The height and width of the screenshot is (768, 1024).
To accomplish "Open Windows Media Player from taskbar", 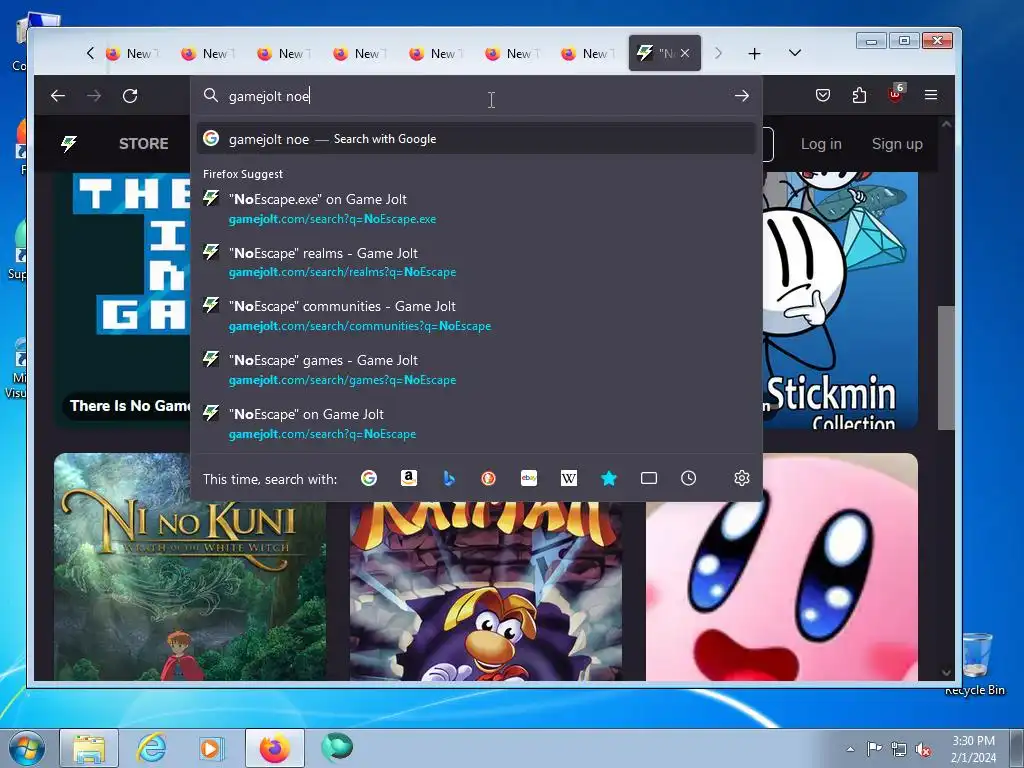I will pos(210,748).
